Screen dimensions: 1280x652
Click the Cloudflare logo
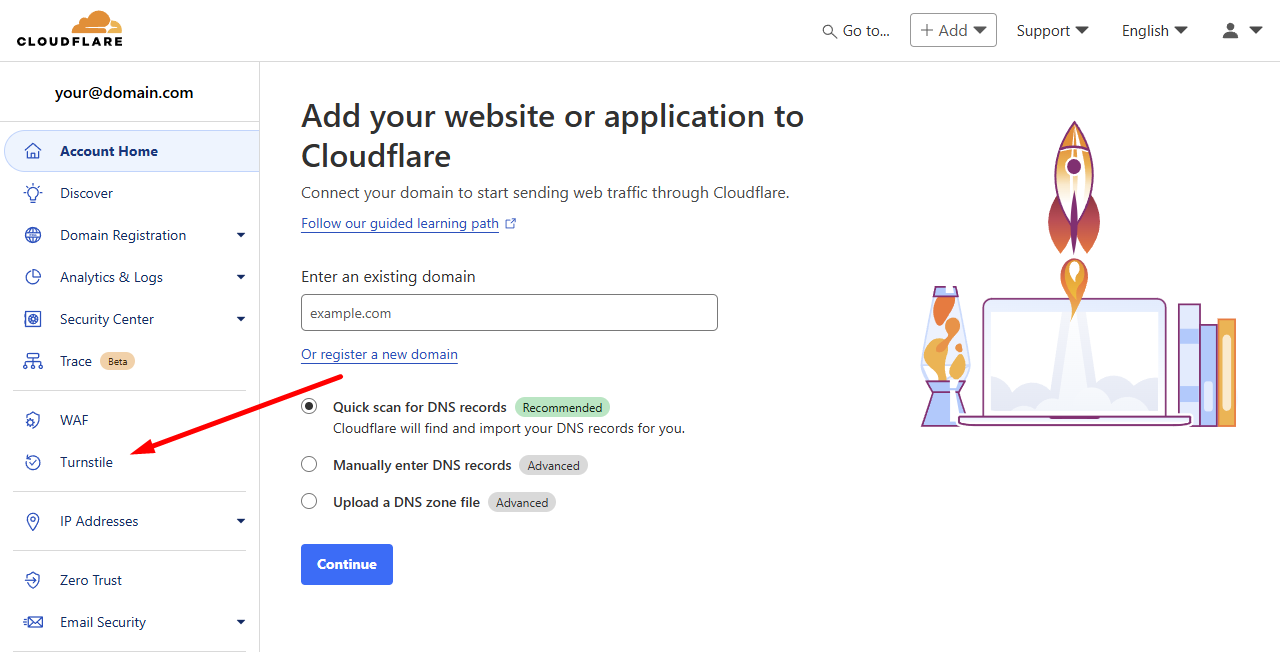coord(70,29)
